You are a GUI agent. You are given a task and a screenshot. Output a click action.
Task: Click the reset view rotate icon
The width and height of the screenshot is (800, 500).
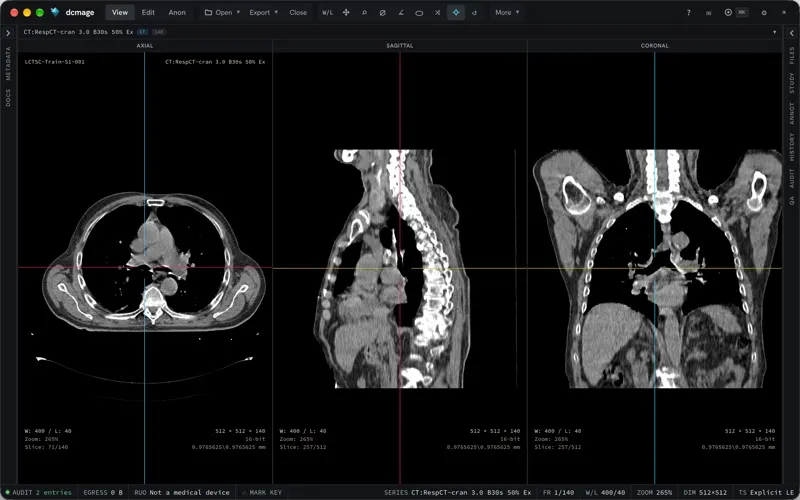pos(474,12)
